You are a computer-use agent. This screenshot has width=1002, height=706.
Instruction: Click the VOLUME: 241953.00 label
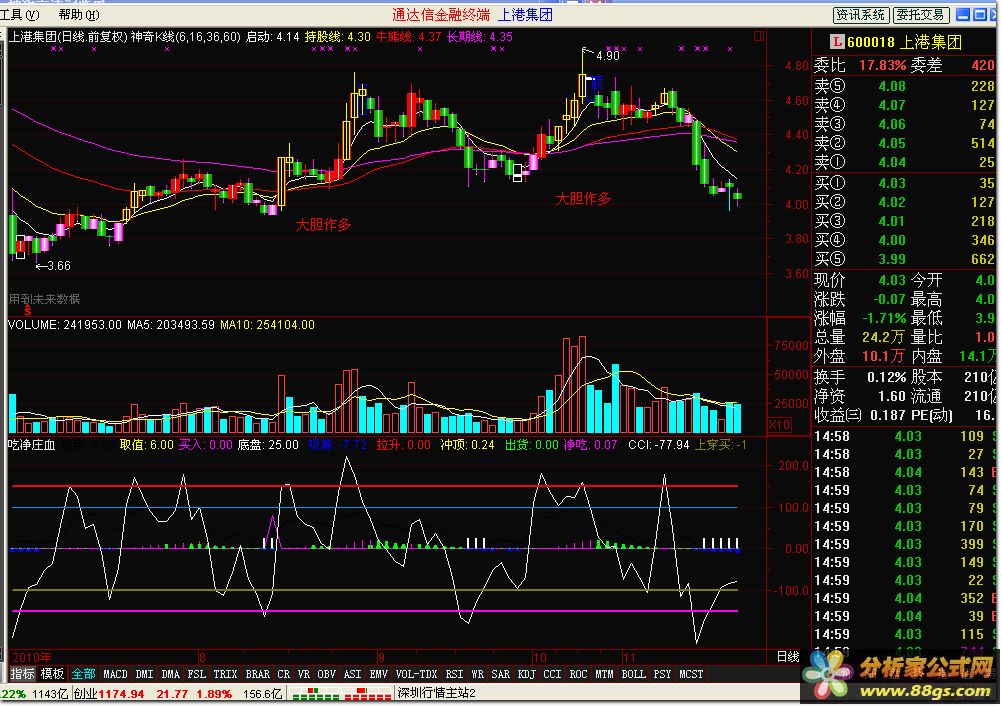tap(65, 325)
